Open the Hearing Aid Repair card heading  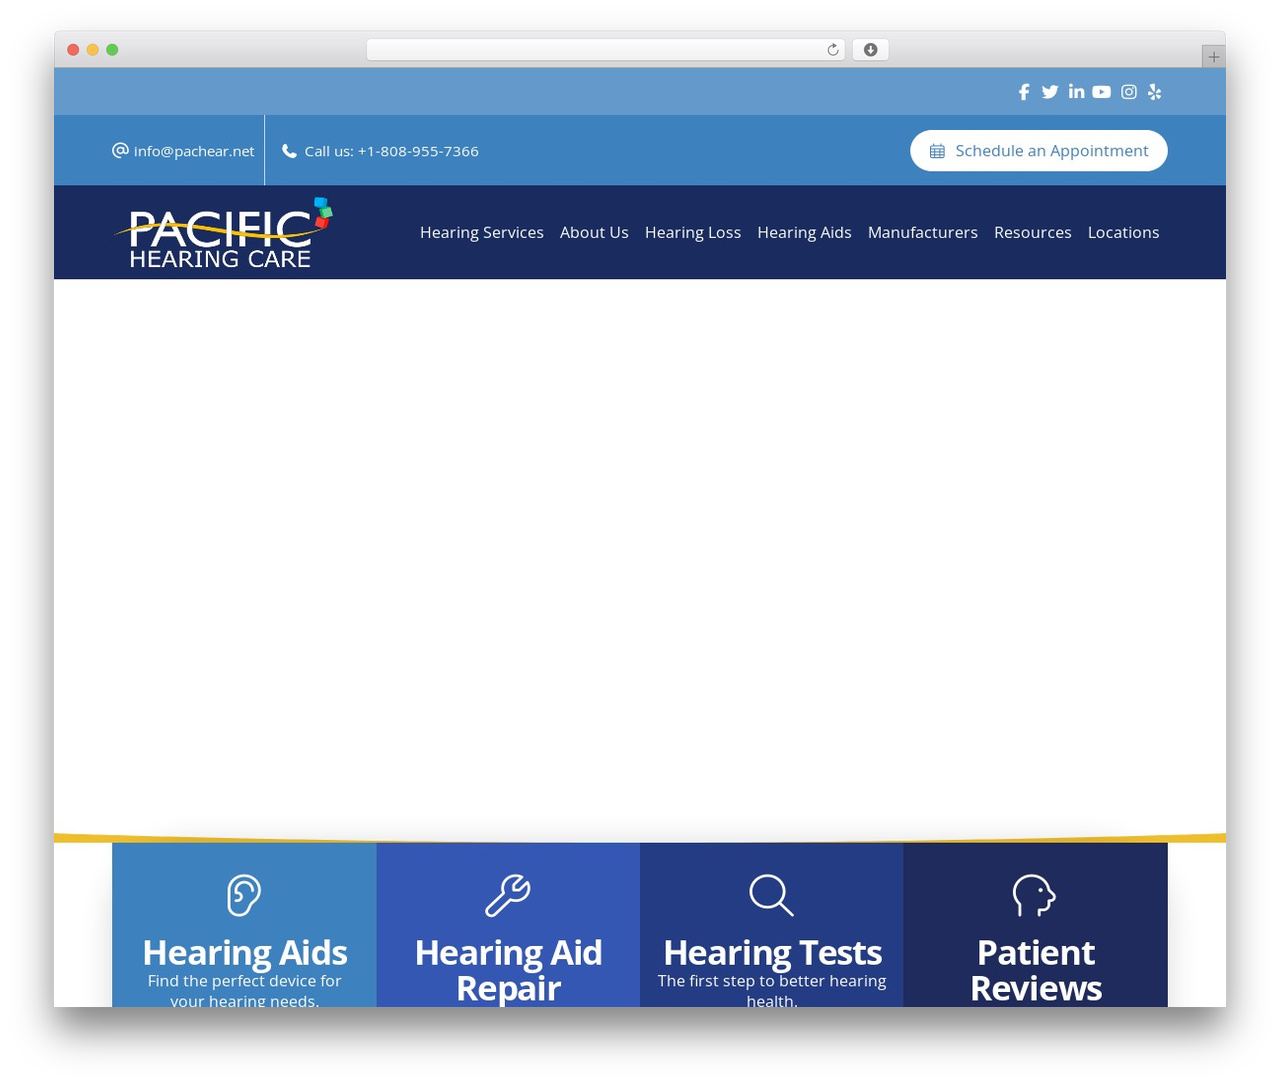pyautogui.click(x=508, y=970)
